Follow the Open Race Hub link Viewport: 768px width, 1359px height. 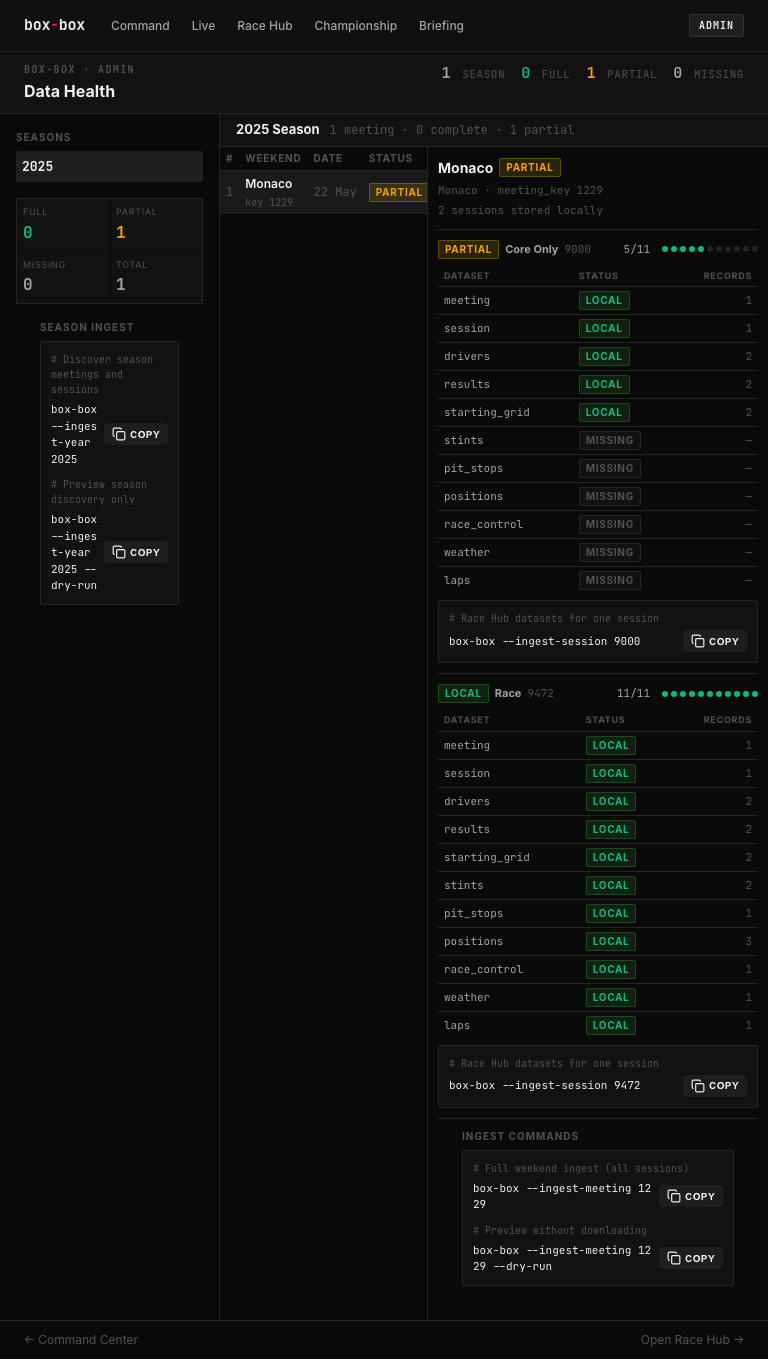(692, 1339)
